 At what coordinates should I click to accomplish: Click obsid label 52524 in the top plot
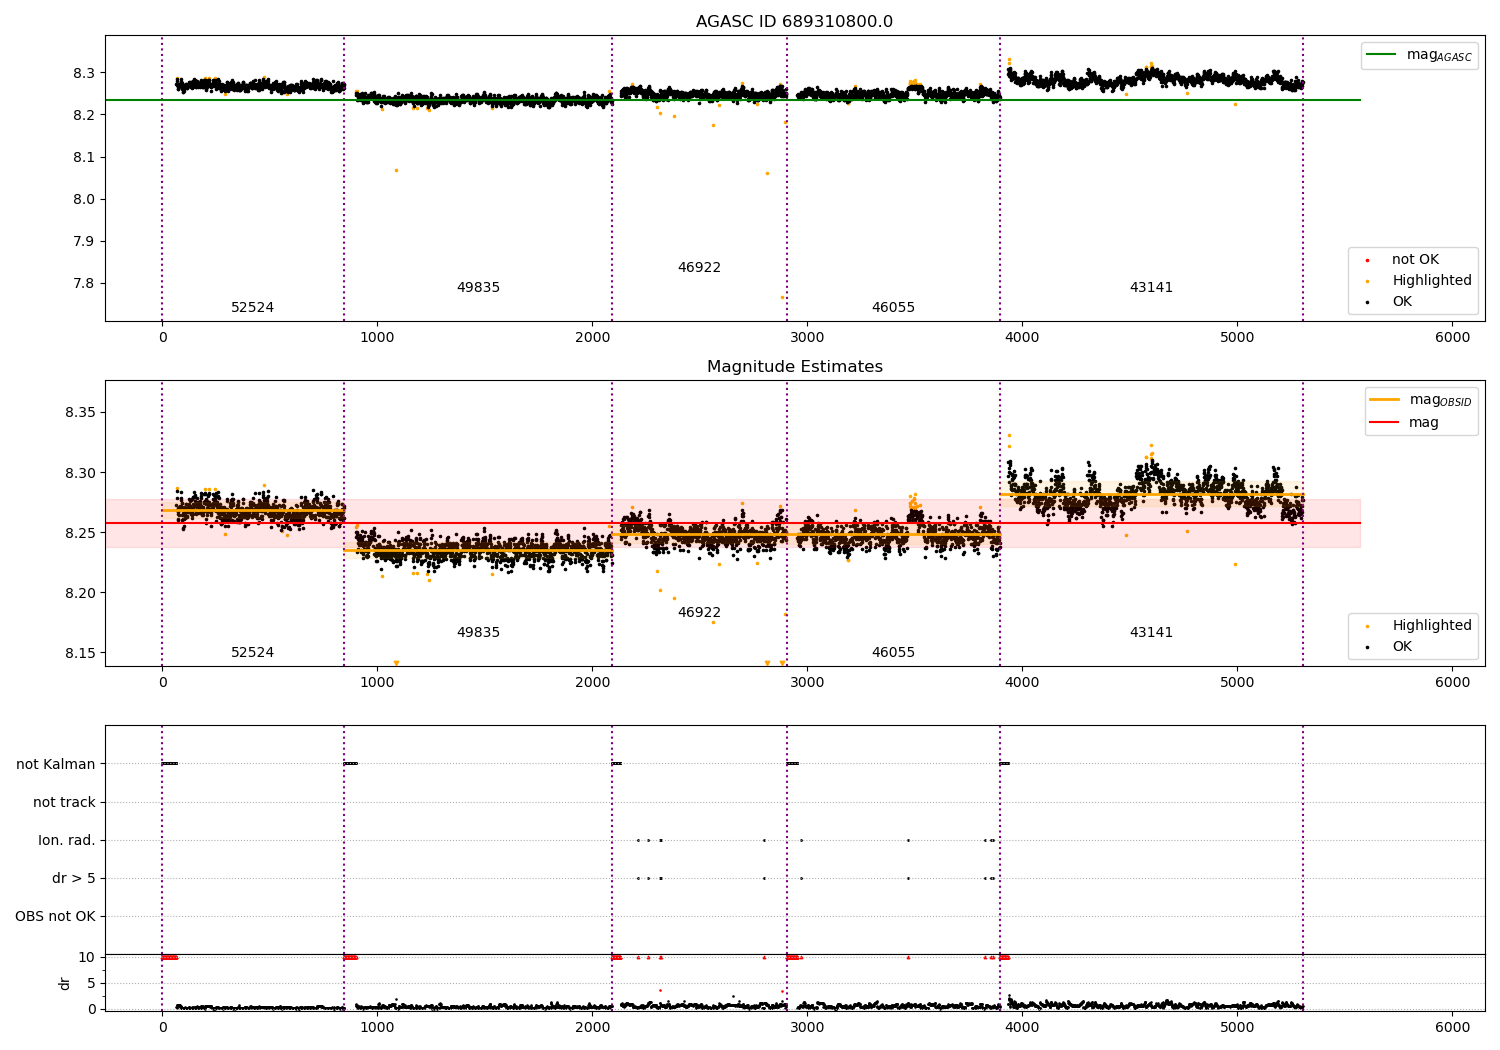pyautogui.click(x=252, y=308)
